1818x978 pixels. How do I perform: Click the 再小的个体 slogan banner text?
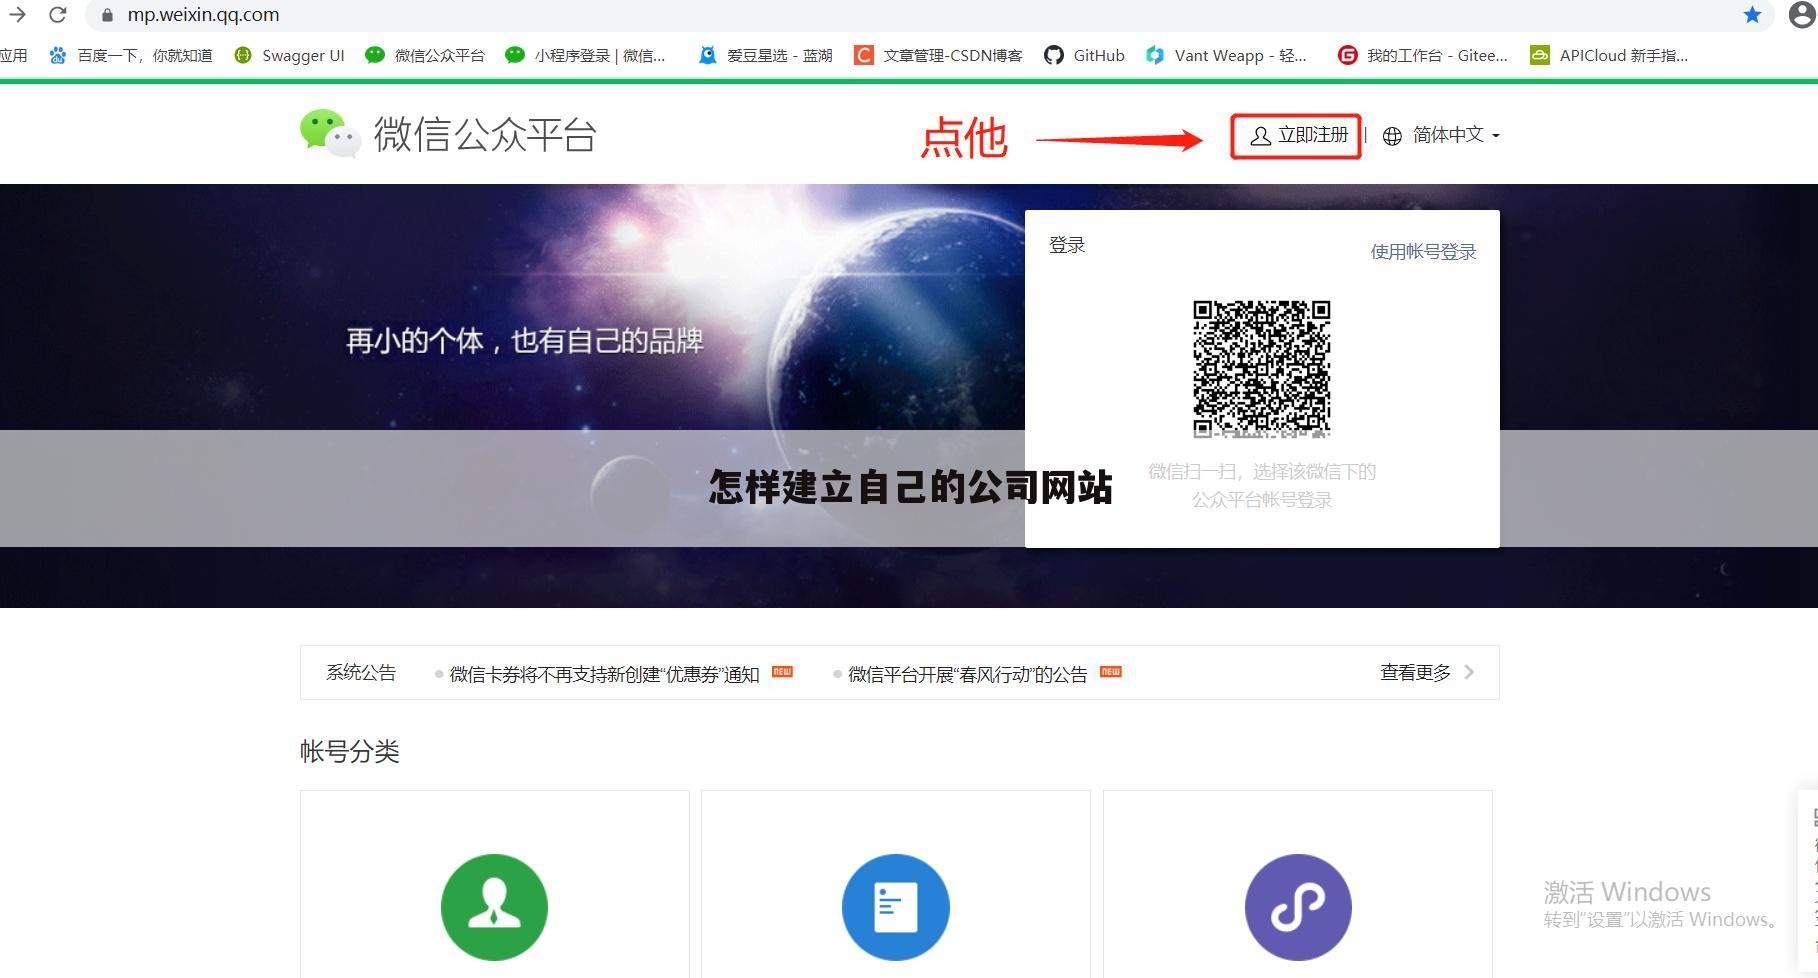(525, 341)
